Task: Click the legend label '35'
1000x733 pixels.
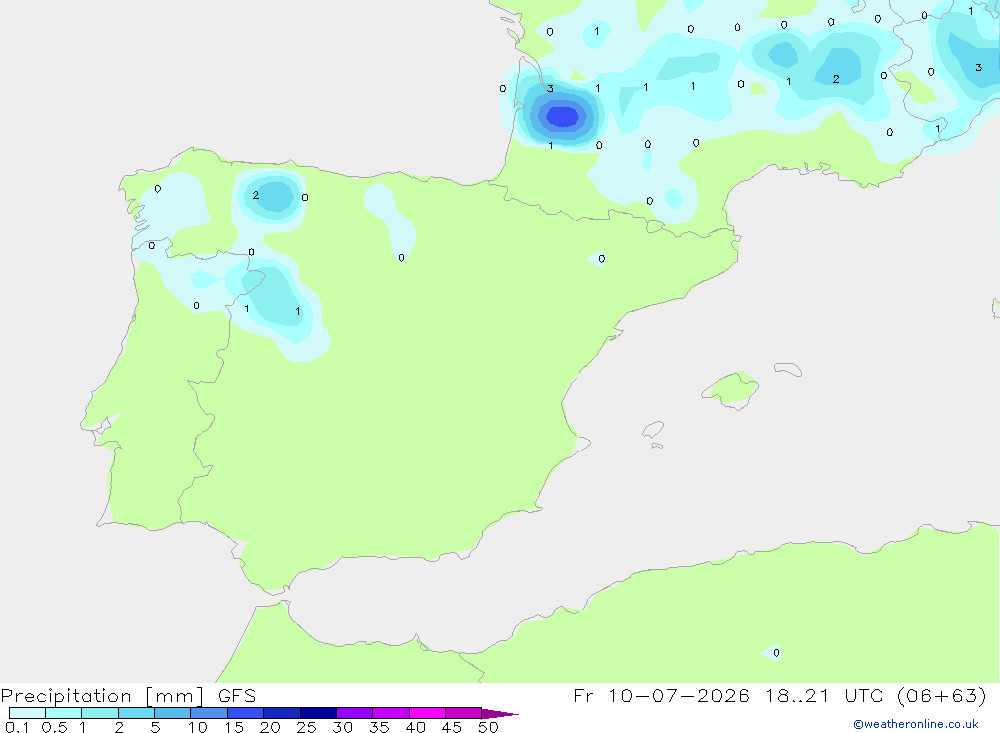Action: (x=379, y=727)
